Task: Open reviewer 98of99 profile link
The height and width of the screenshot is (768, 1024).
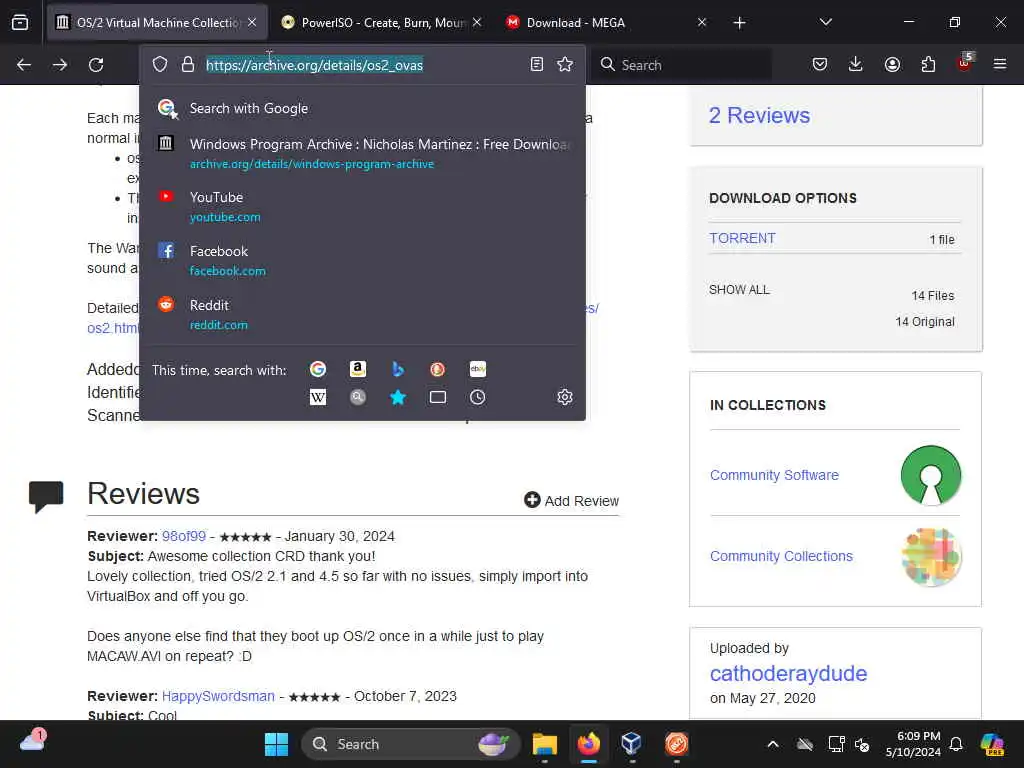Action: click(x=184, y=536)
